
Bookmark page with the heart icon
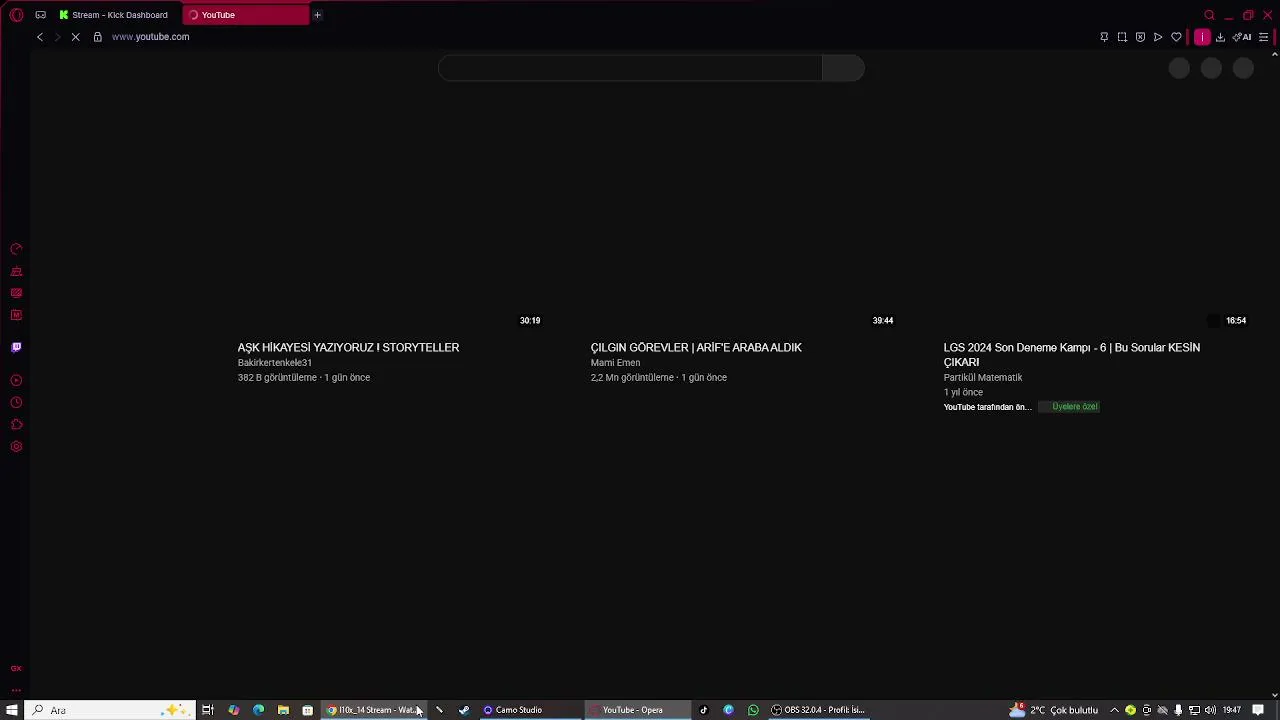[1176, 37]
